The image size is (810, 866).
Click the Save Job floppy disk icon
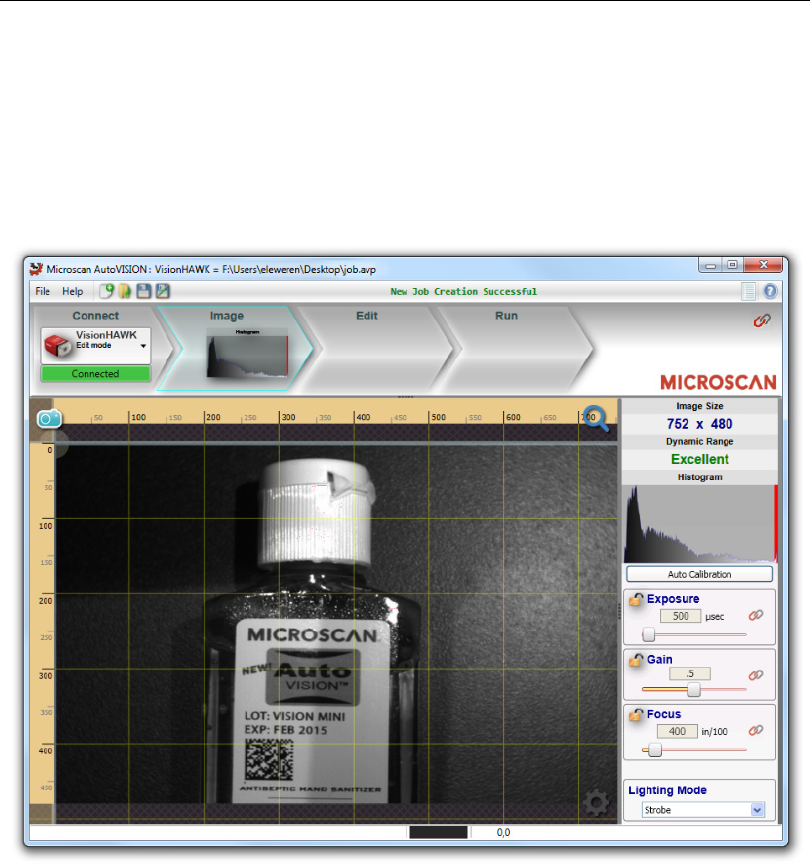144,291
